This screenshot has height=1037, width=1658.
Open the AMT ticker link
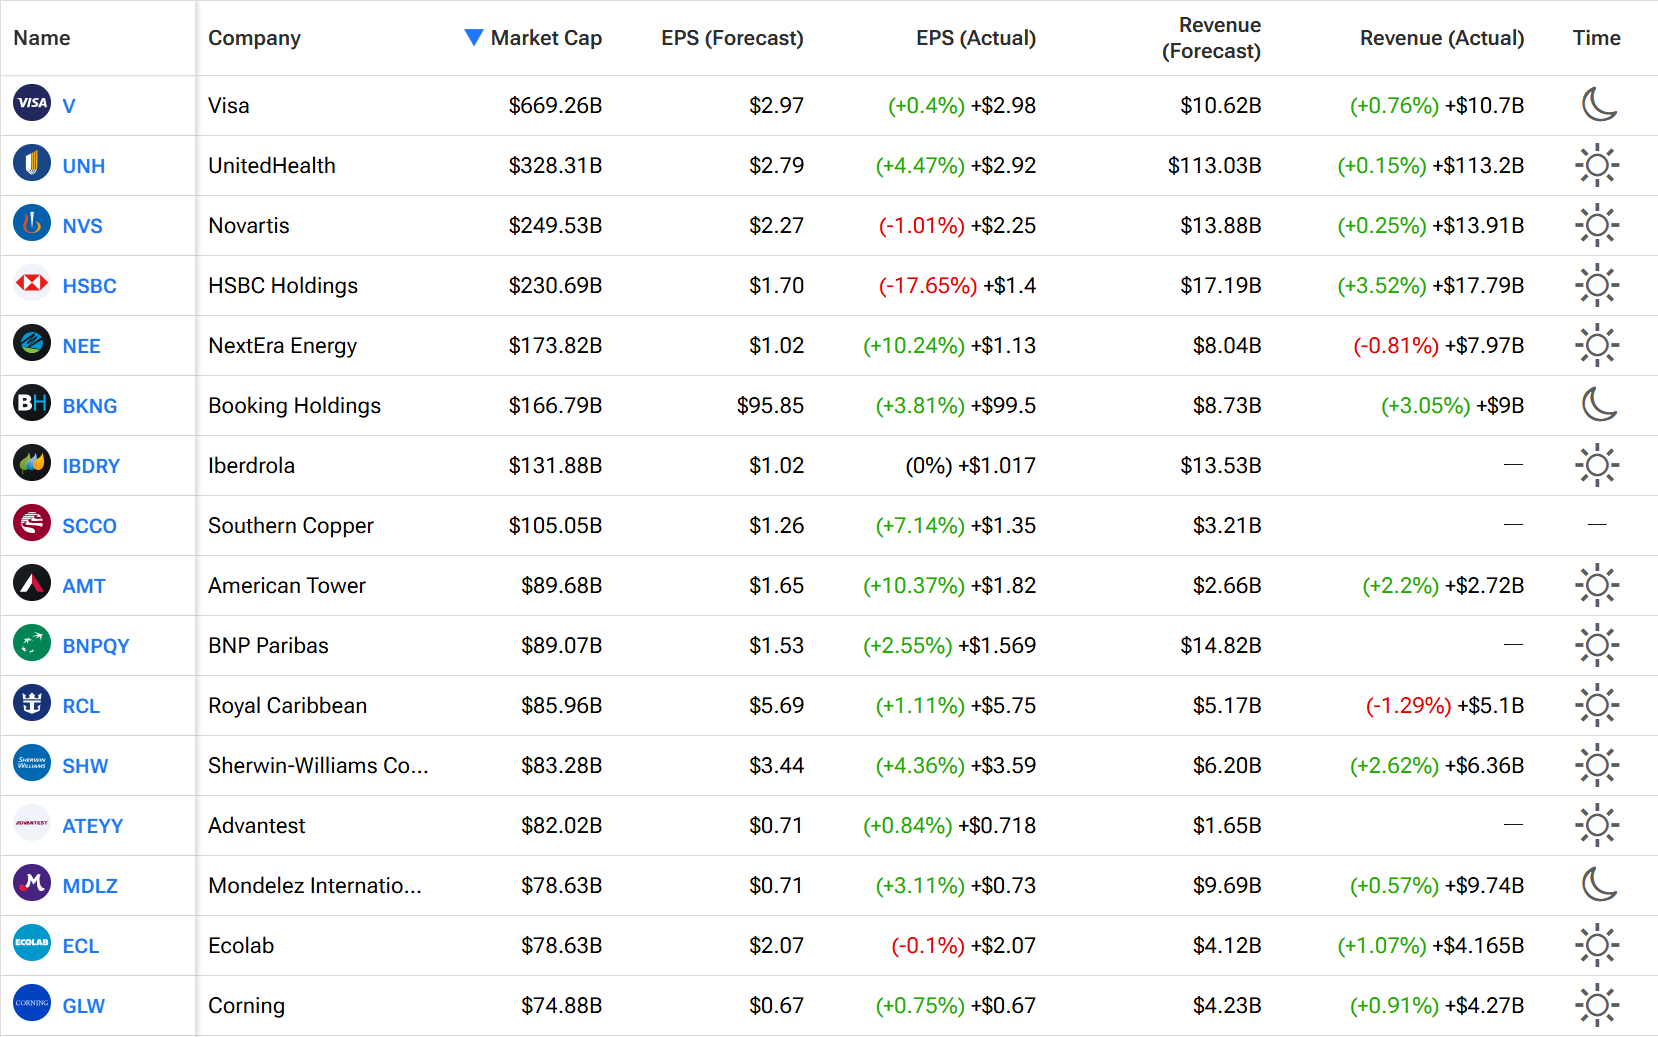[84, 586]
